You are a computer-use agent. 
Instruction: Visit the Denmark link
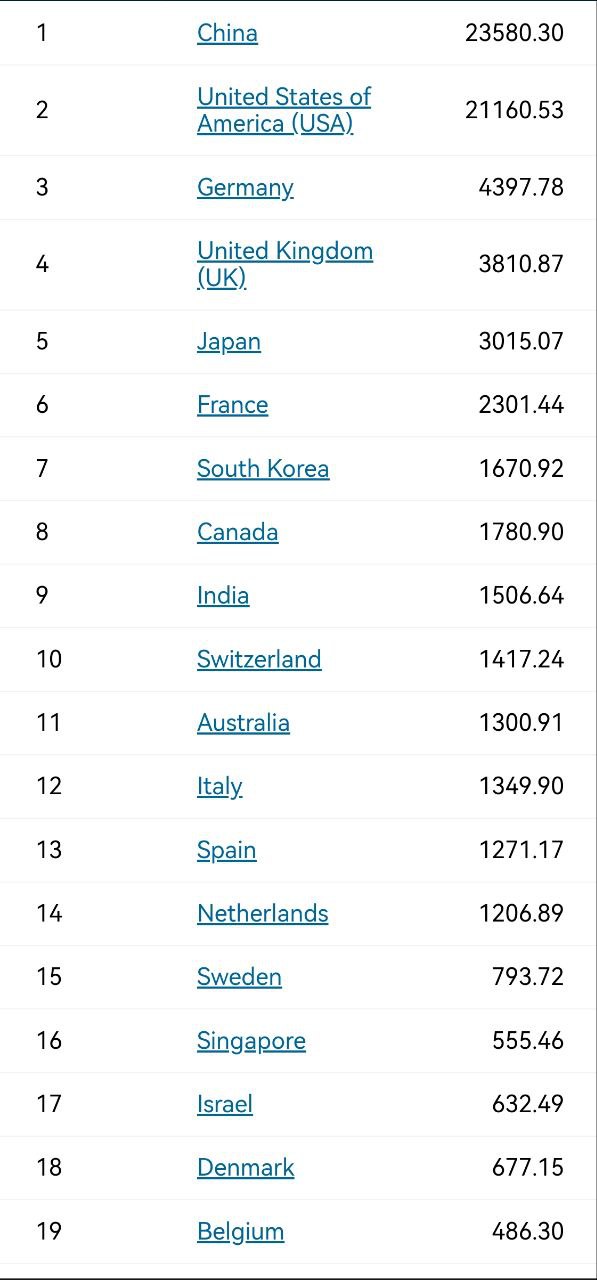click(x=245, y=1168)
